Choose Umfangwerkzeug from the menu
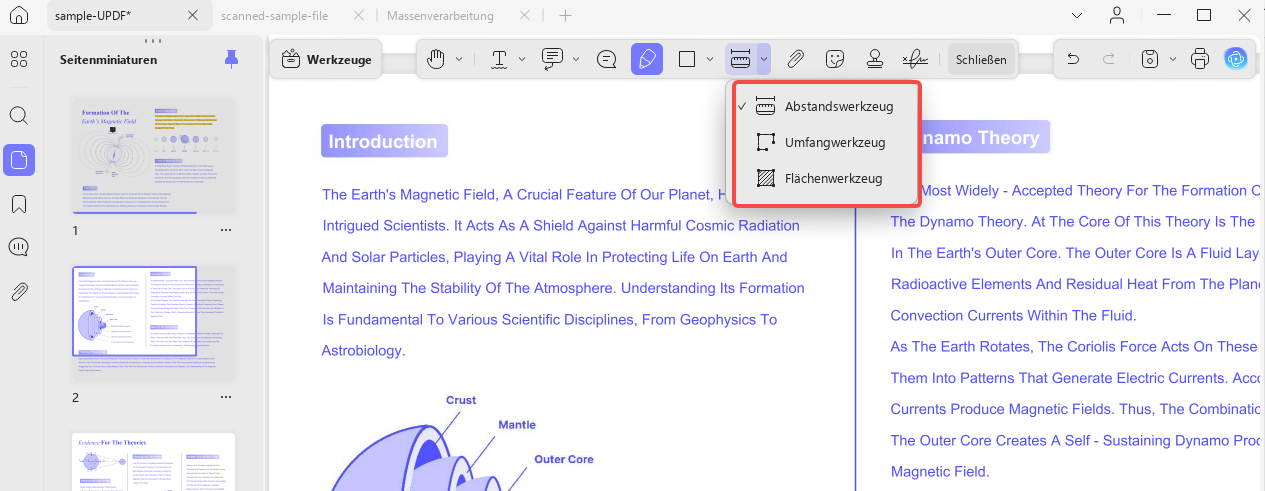 [x=826, y=142]
